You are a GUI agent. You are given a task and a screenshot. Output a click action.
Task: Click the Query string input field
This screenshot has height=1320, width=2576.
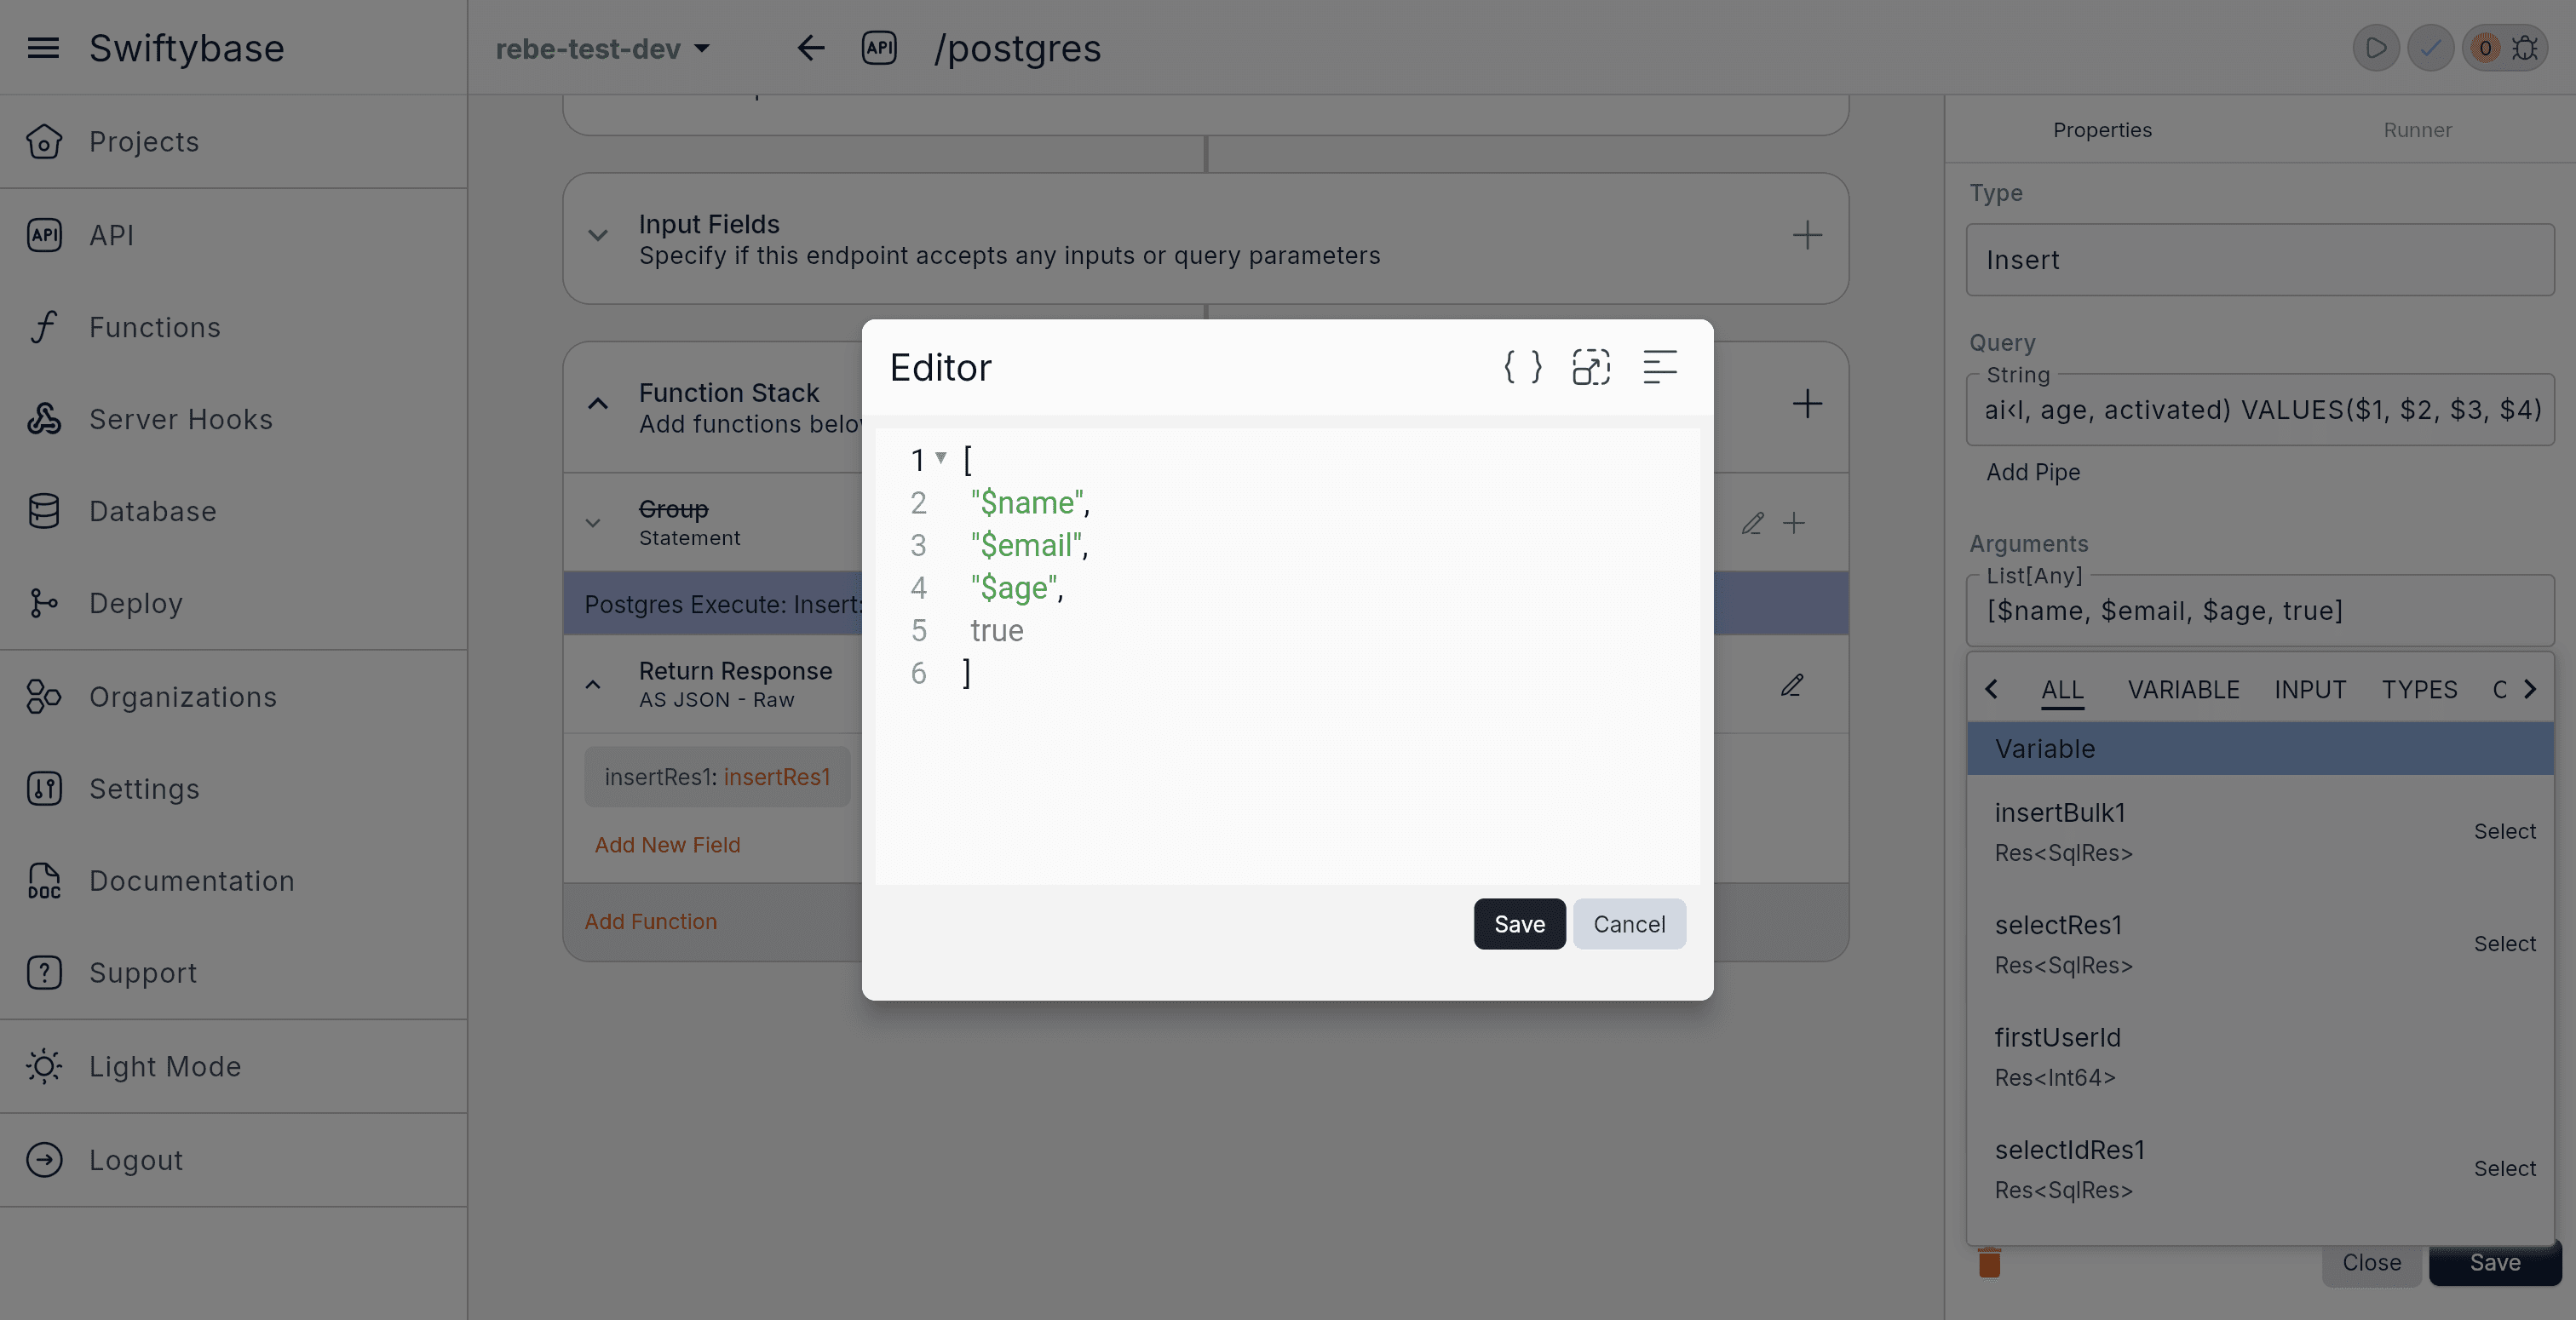[2260, 410]
